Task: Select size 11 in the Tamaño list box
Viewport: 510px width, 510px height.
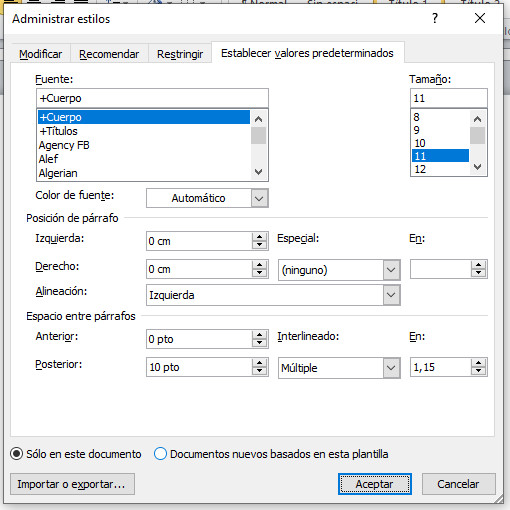Action: [x=440, y=156]
